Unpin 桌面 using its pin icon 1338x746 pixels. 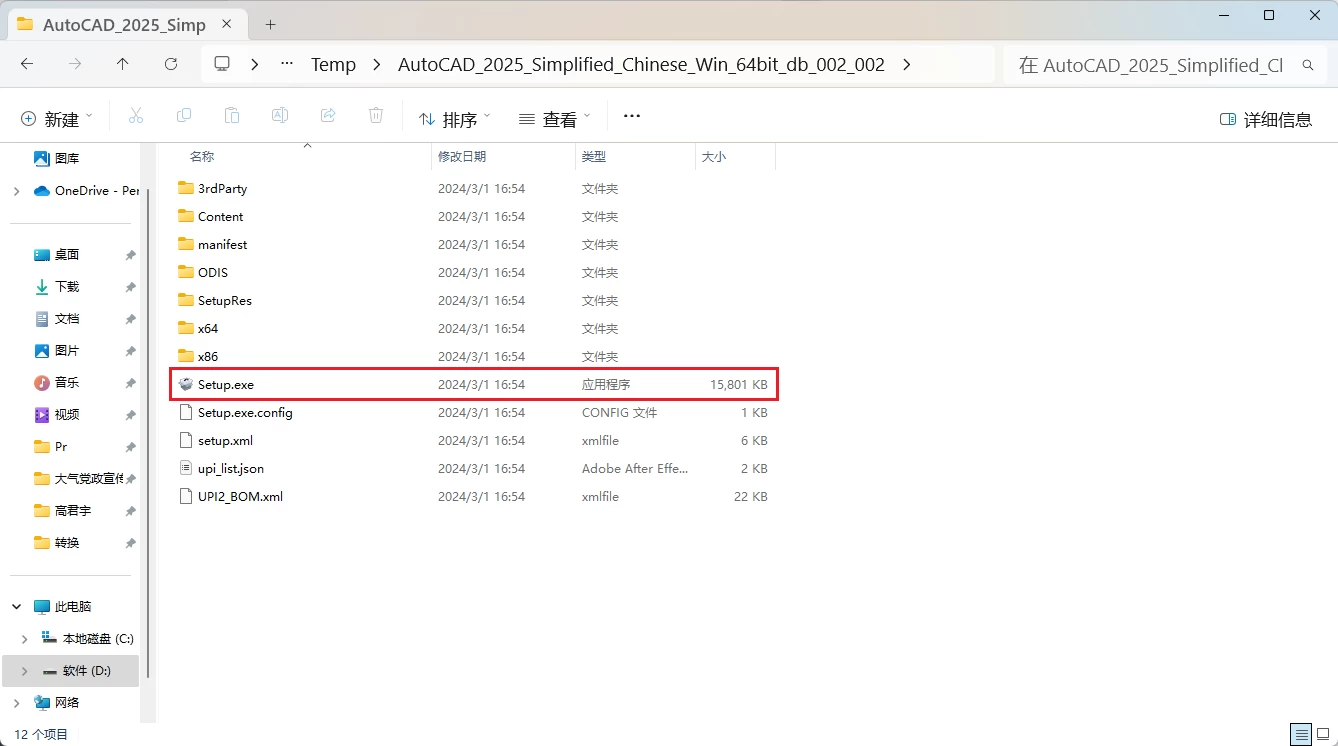[x=130, y=255]
